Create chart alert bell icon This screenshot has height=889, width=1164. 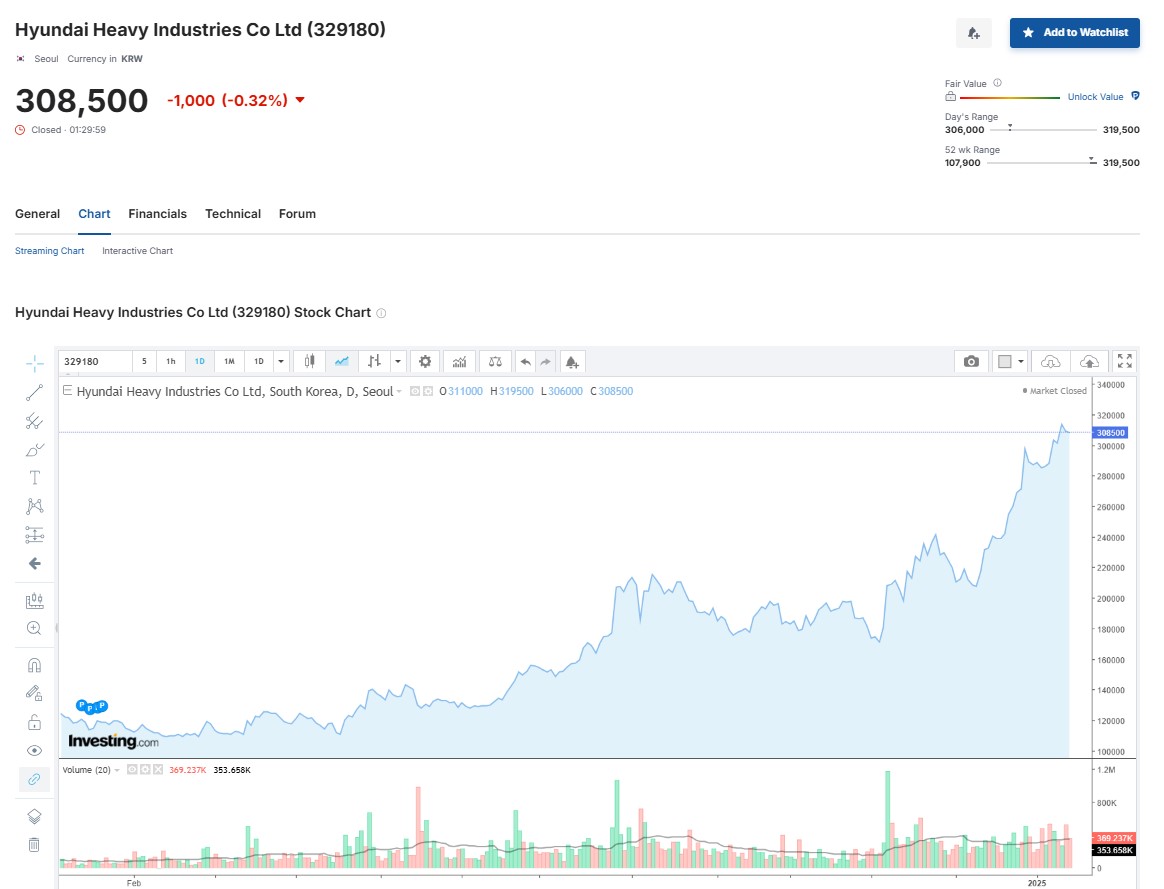(572, 361)
